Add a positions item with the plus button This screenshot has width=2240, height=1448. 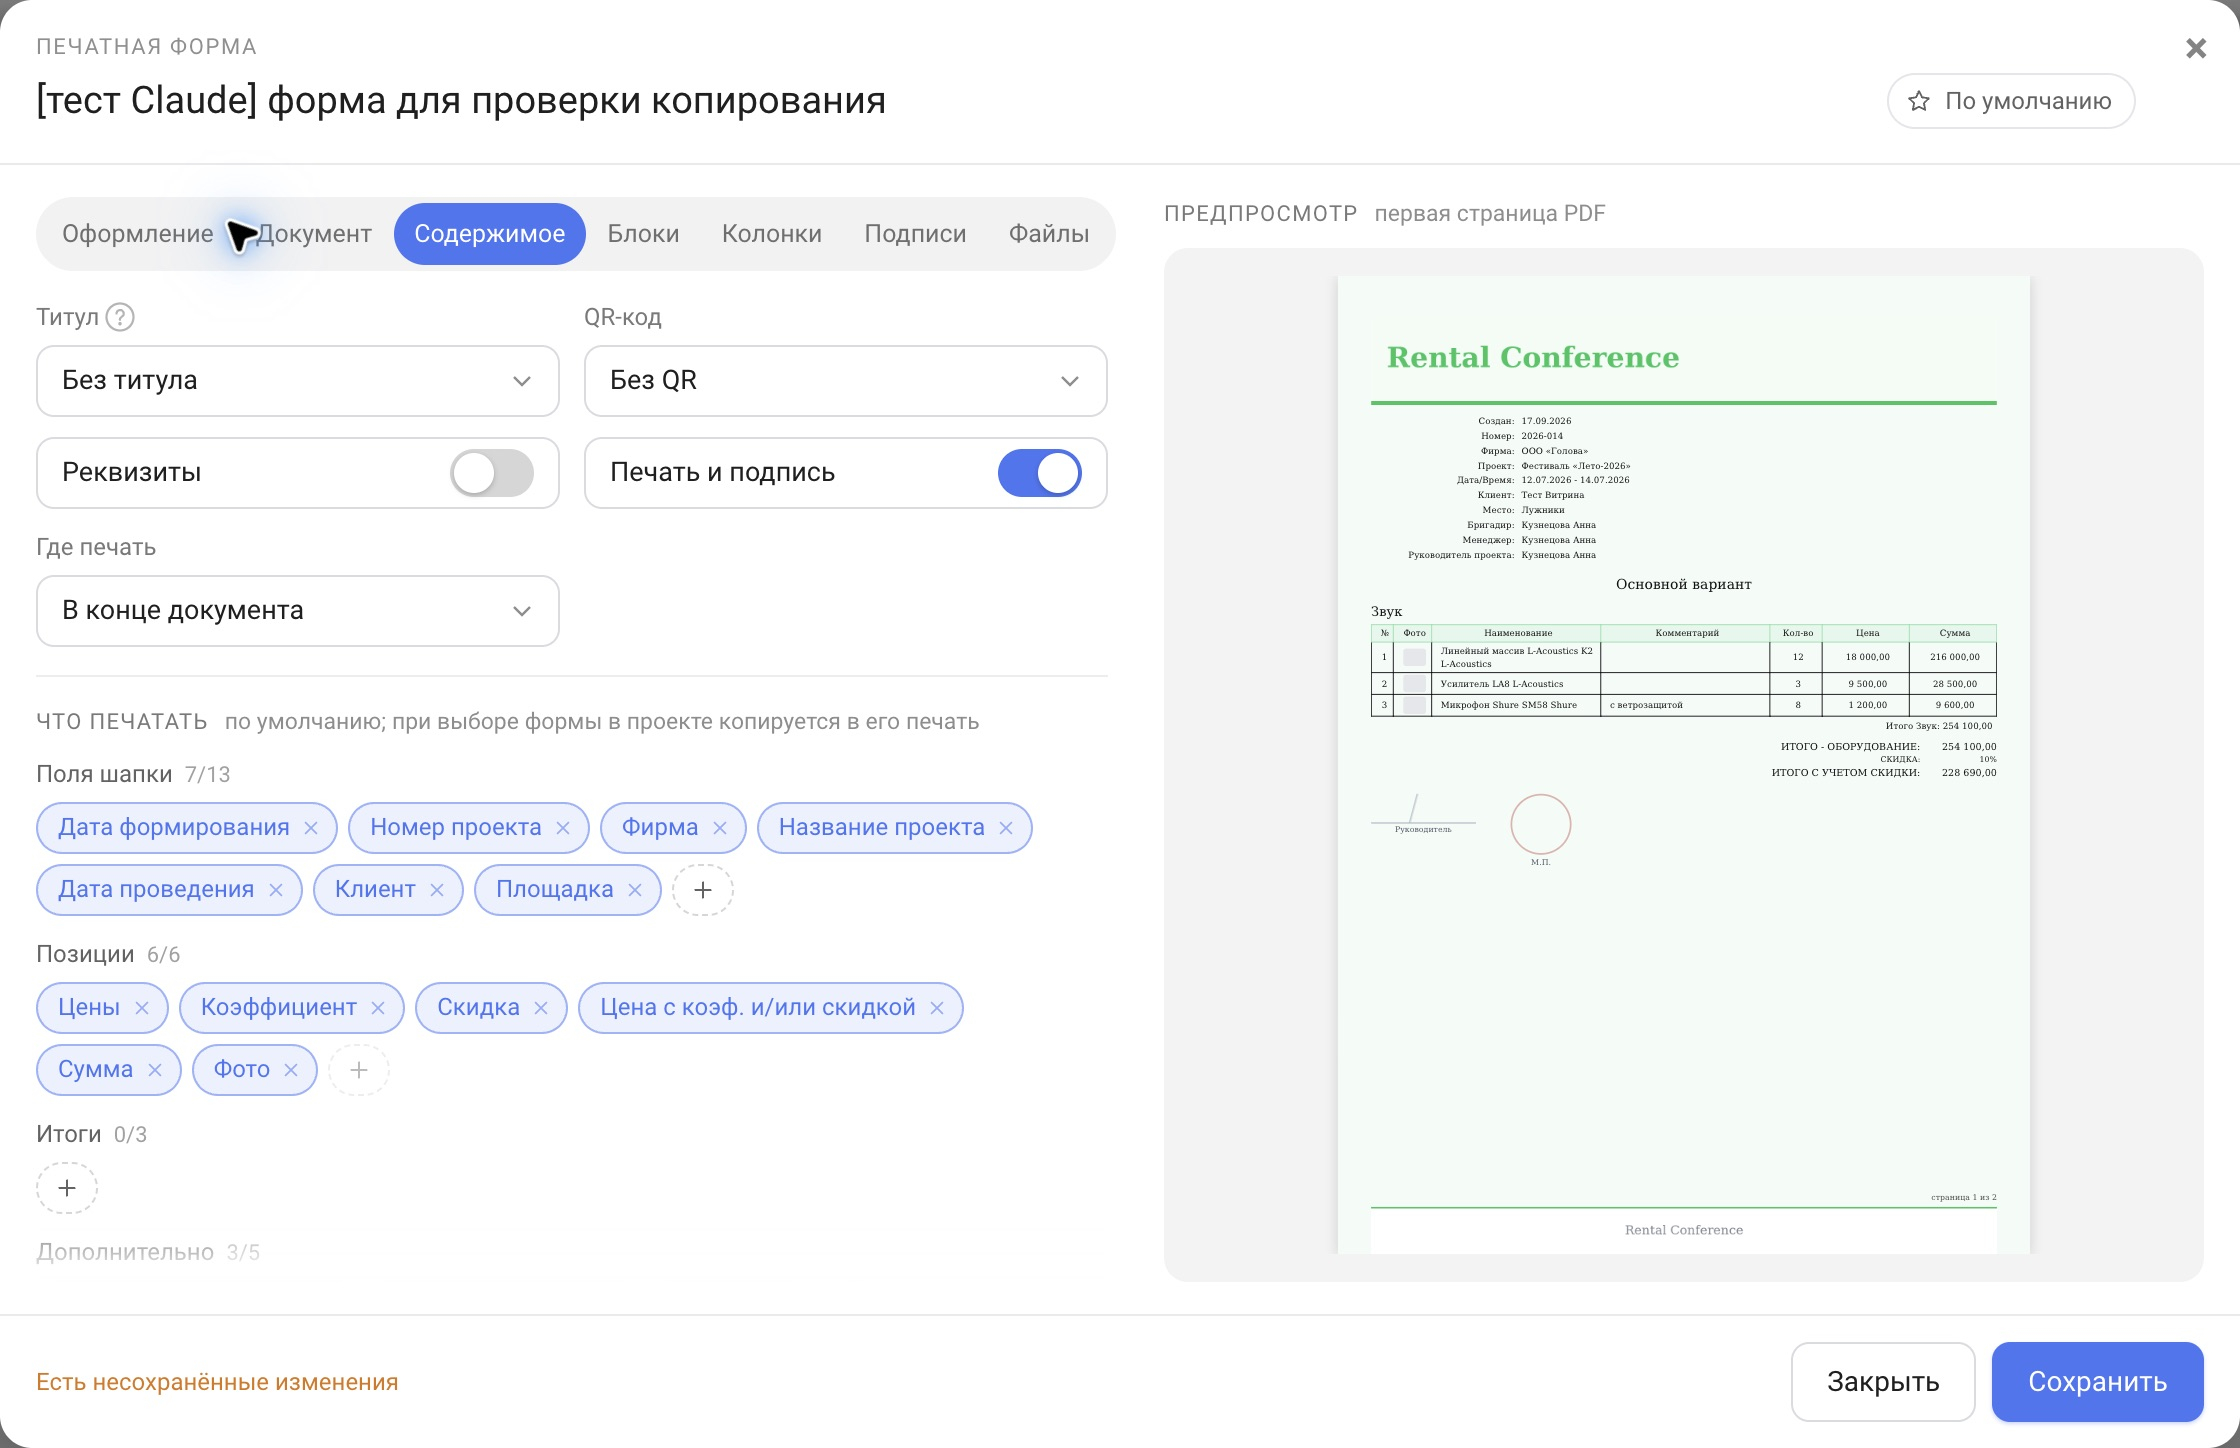pos(359,1070)
